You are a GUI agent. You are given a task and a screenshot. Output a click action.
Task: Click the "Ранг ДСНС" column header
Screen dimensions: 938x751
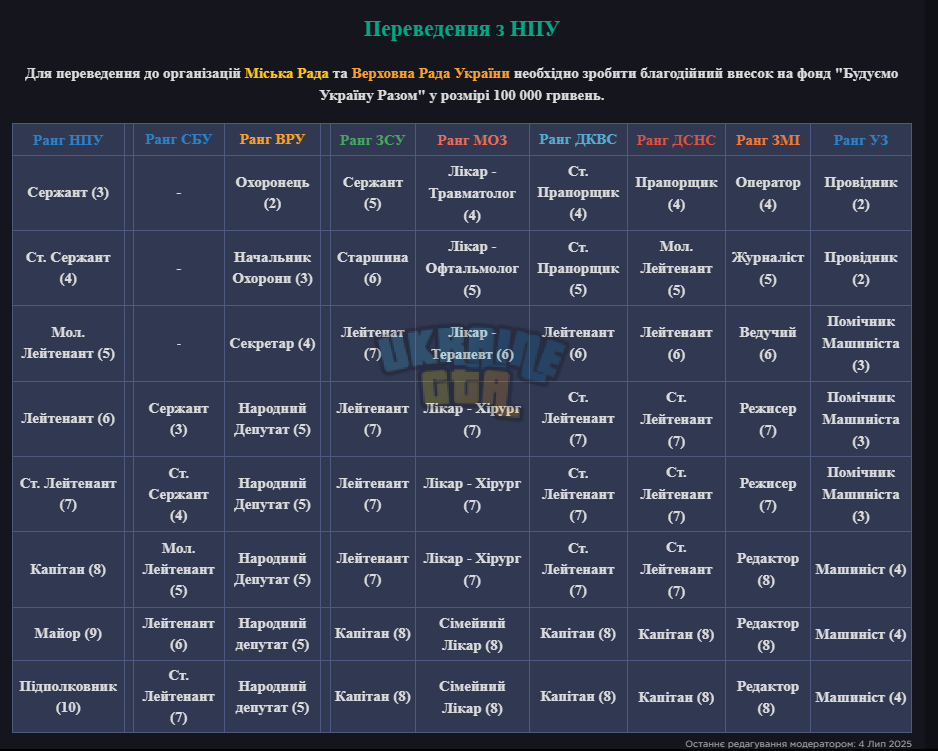(676, 140)
